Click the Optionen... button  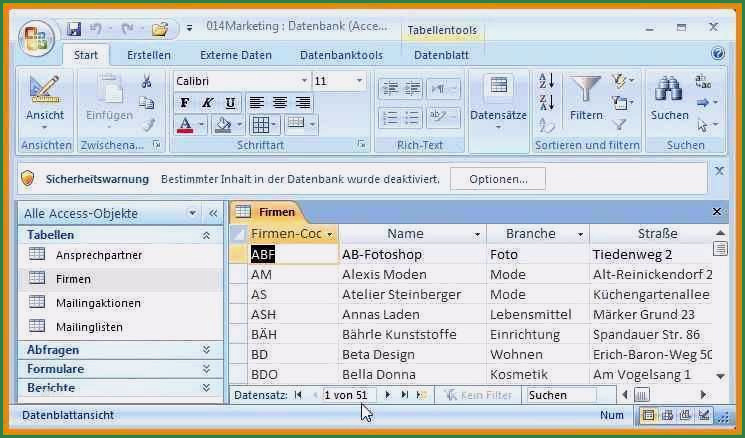(498, 179)
